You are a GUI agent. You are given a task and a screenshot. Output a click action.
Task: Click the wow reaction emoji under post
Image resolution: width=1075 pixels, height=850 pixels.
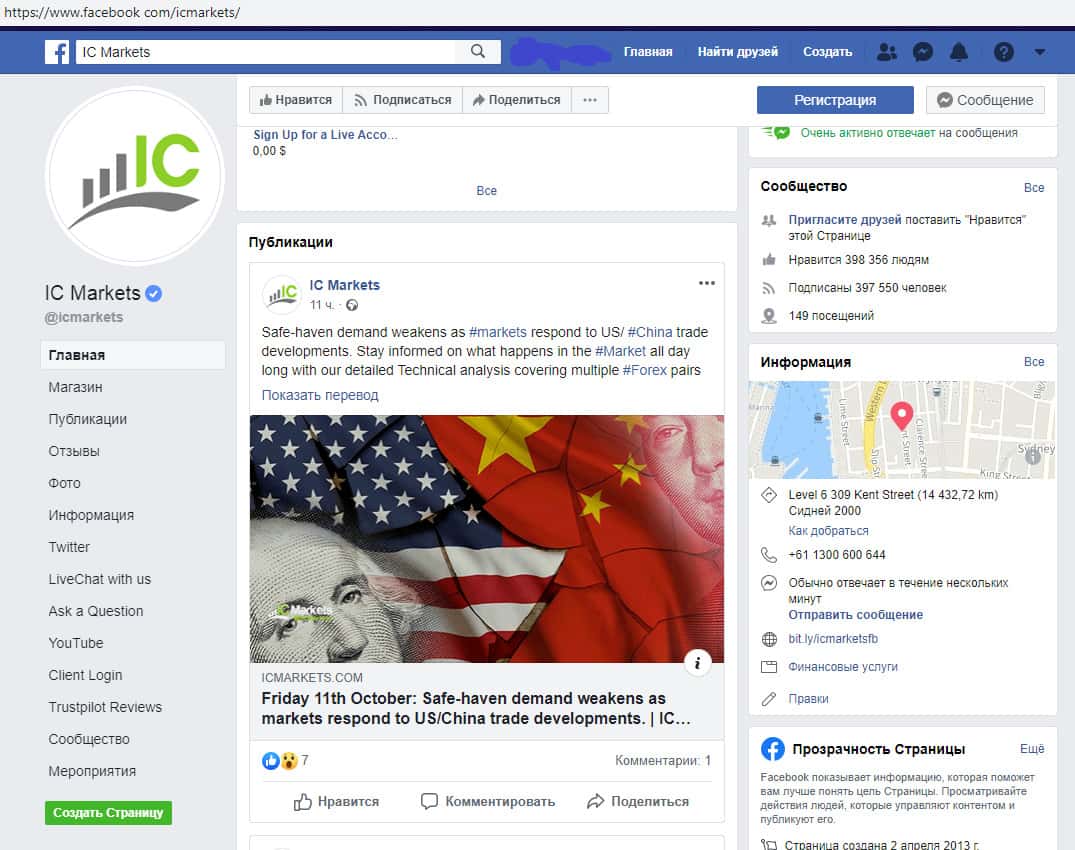[289, 760]
